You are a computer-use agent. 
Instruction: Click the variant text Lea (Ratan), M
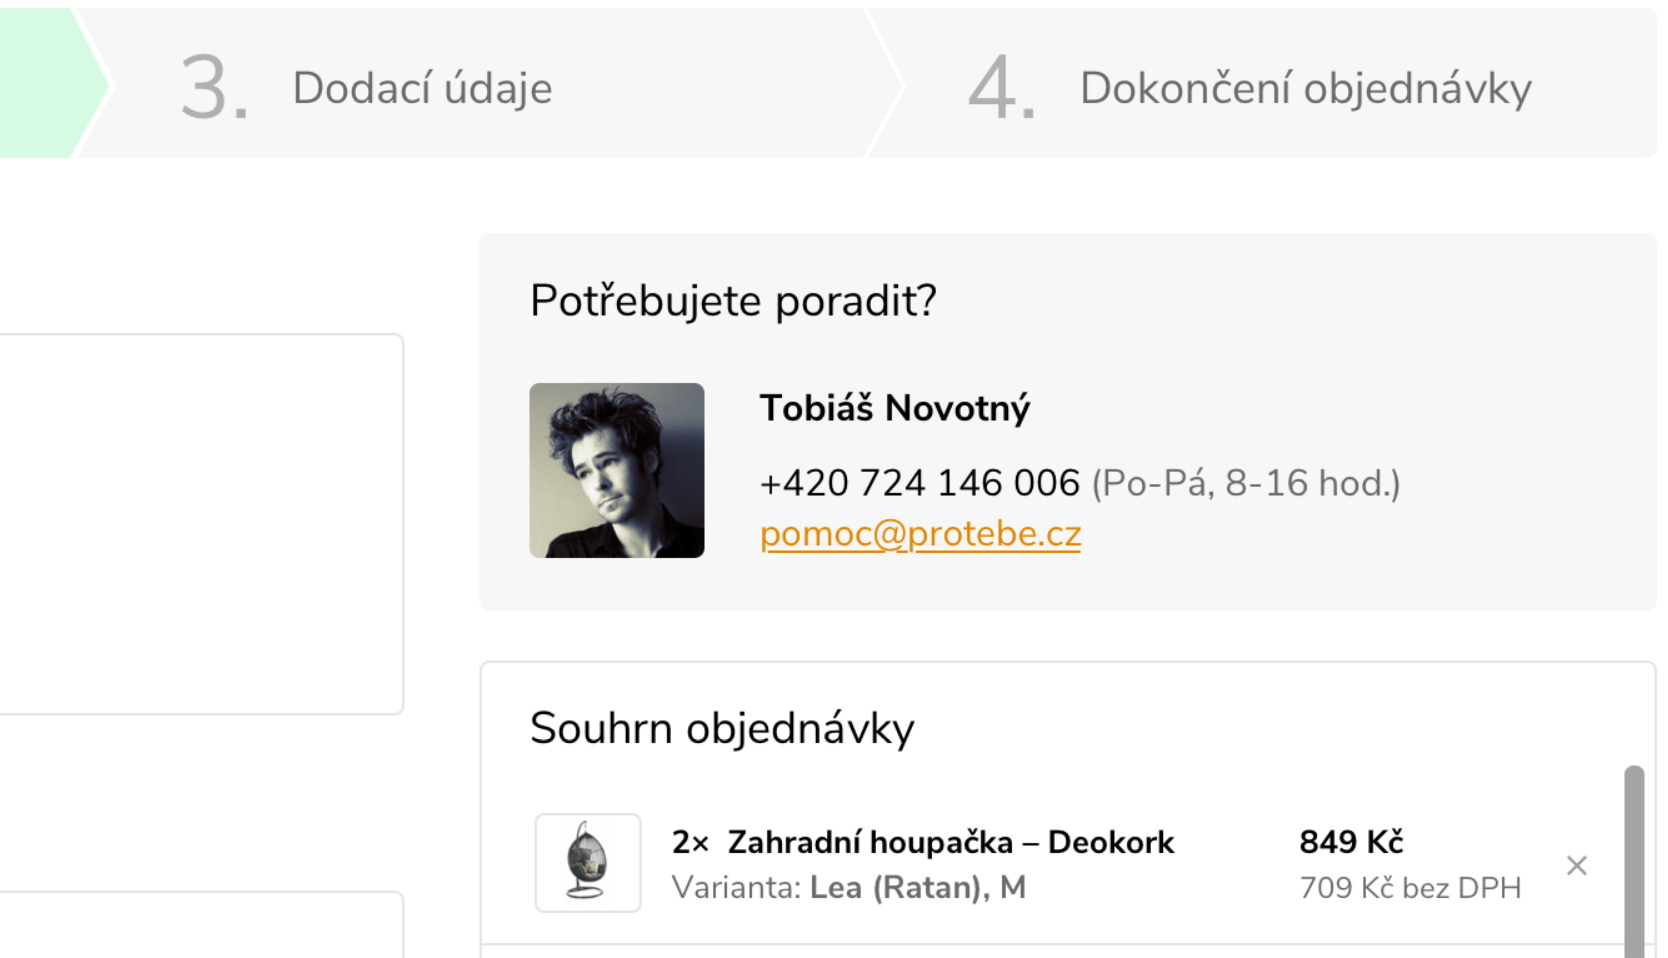[917, 887]
